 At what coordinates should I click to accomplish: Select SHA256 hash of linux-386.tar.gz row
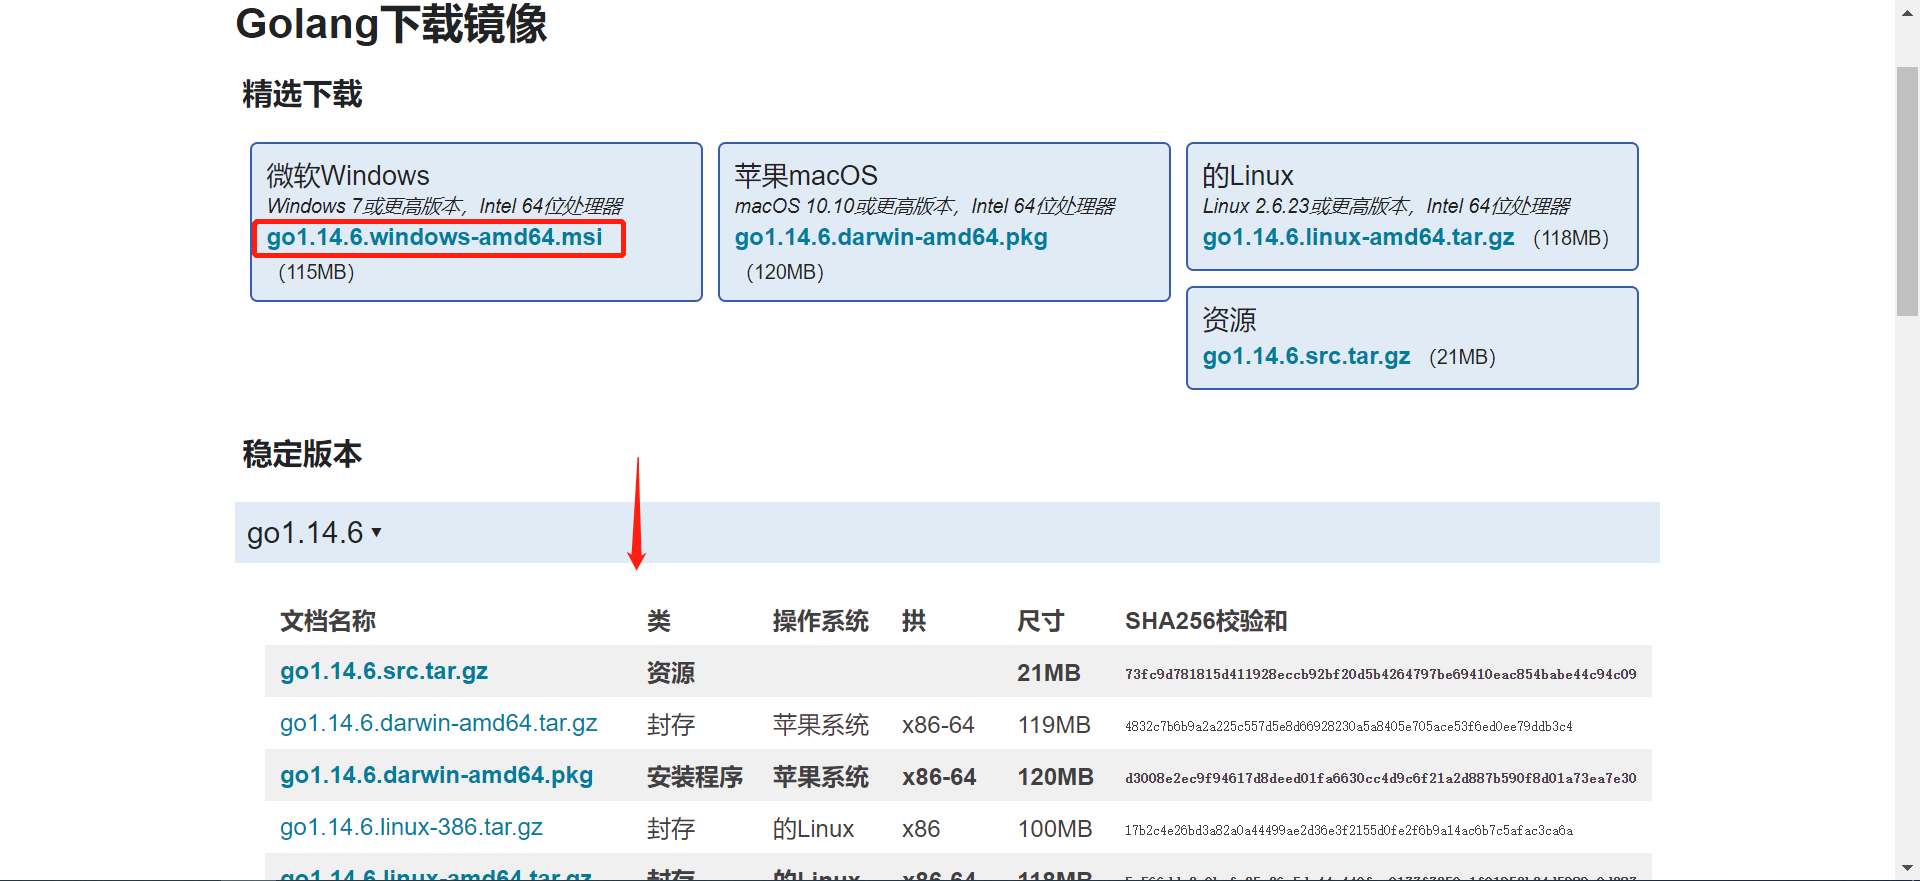pyautogui.click(x=1349, y=830)
